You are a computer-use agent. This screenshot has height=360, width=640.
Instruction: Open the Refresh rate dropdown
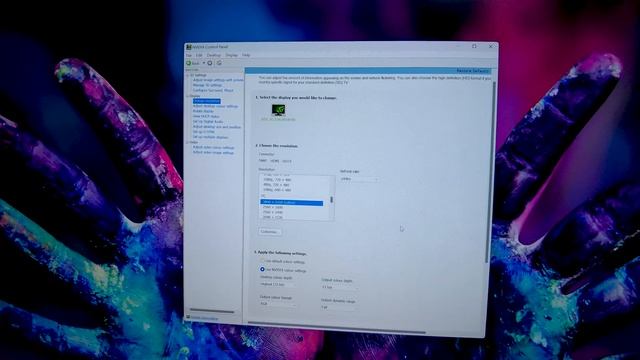coord(359,179)
